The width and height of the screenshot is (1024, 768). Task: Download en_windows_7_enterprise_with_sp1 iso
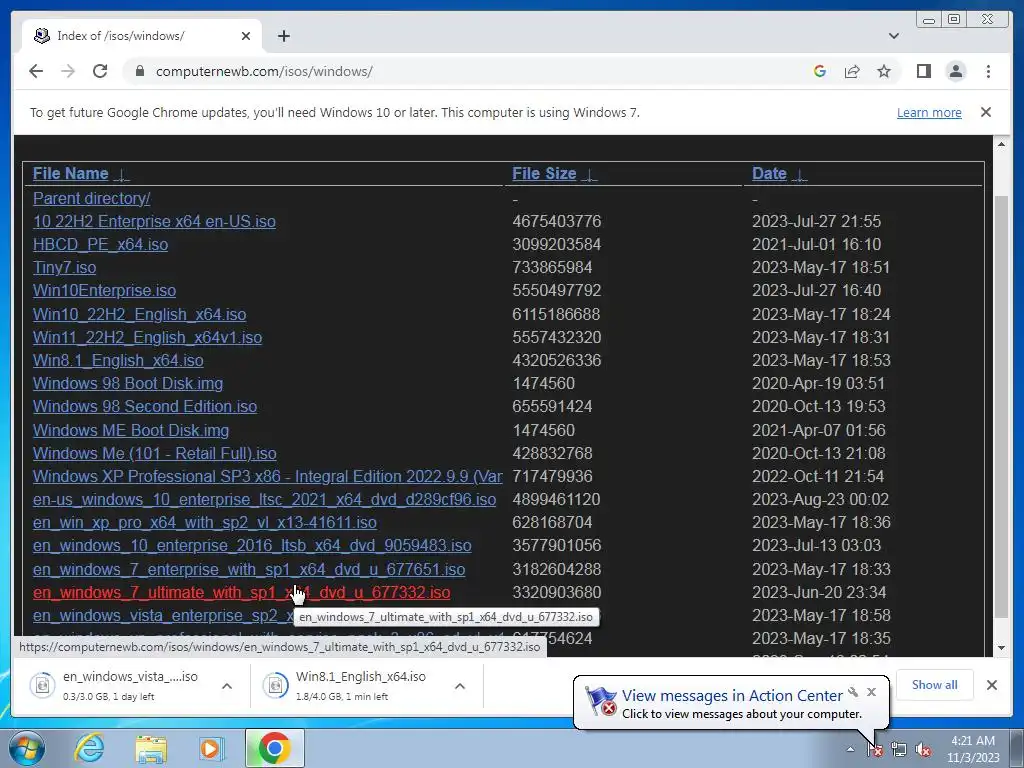249,569
